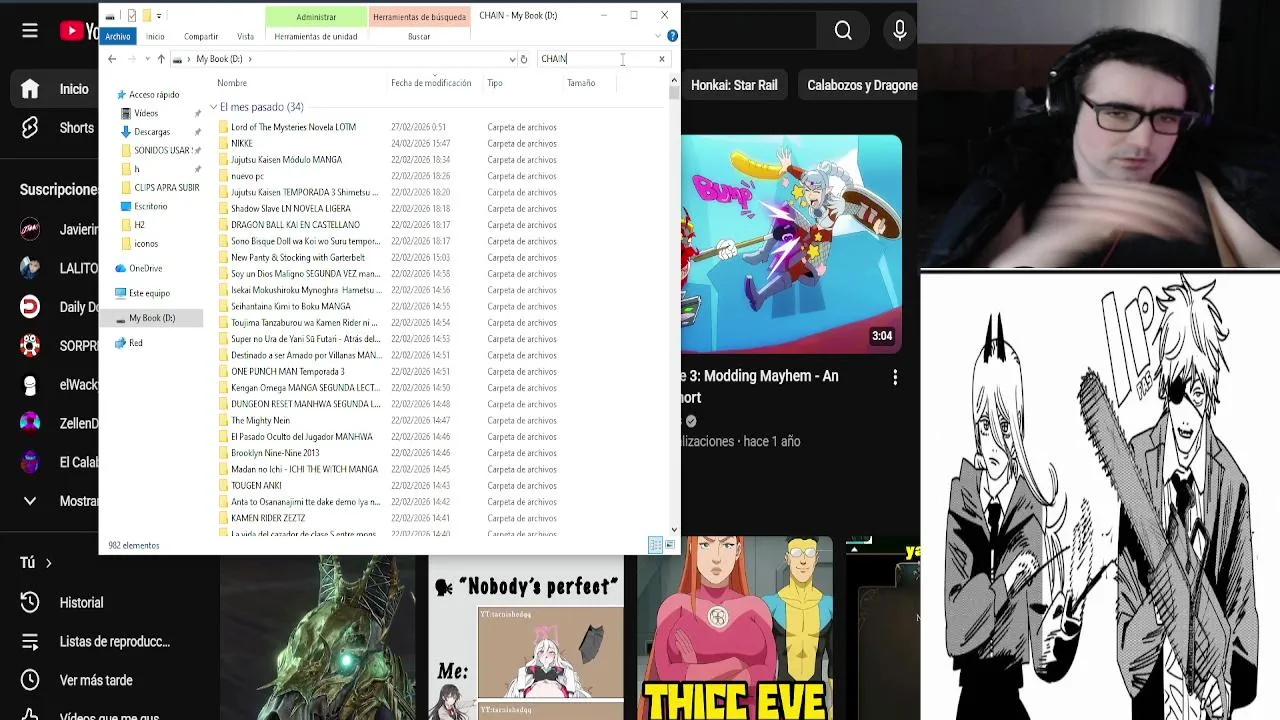Switch to details view icon at bottom right
Viewport: 1280px width, 720px height.
click(x=655, y=545)
